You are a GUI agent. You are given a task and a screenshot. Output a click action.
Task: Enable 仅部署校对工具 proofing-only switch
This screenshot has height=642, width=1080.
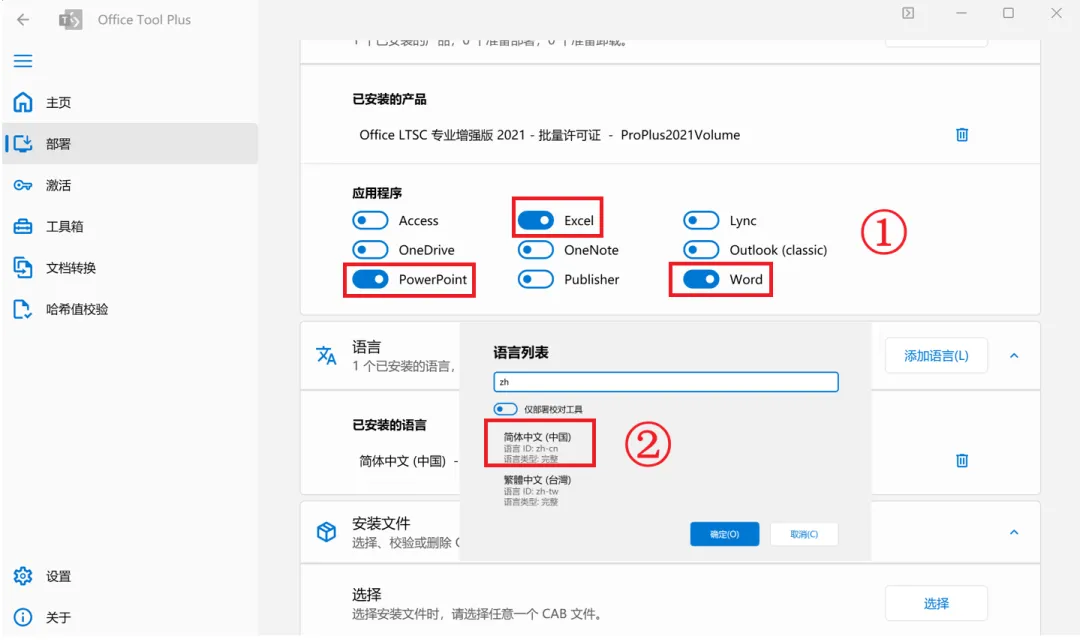(506, 409)
